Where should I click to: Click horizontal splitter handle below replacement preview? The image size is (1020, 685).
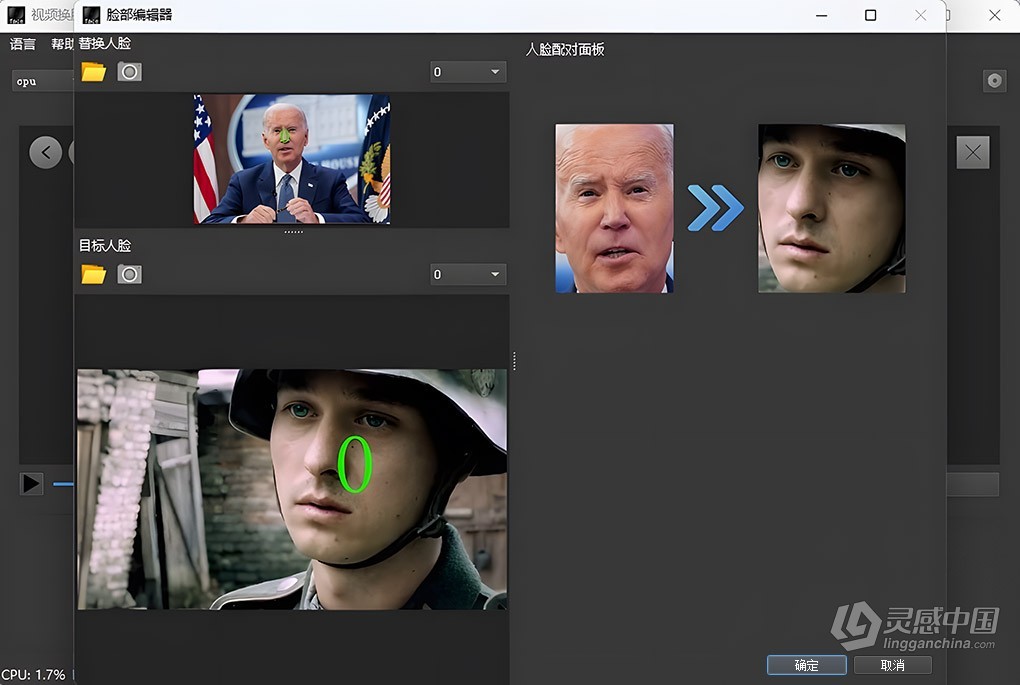click(293, 232)
